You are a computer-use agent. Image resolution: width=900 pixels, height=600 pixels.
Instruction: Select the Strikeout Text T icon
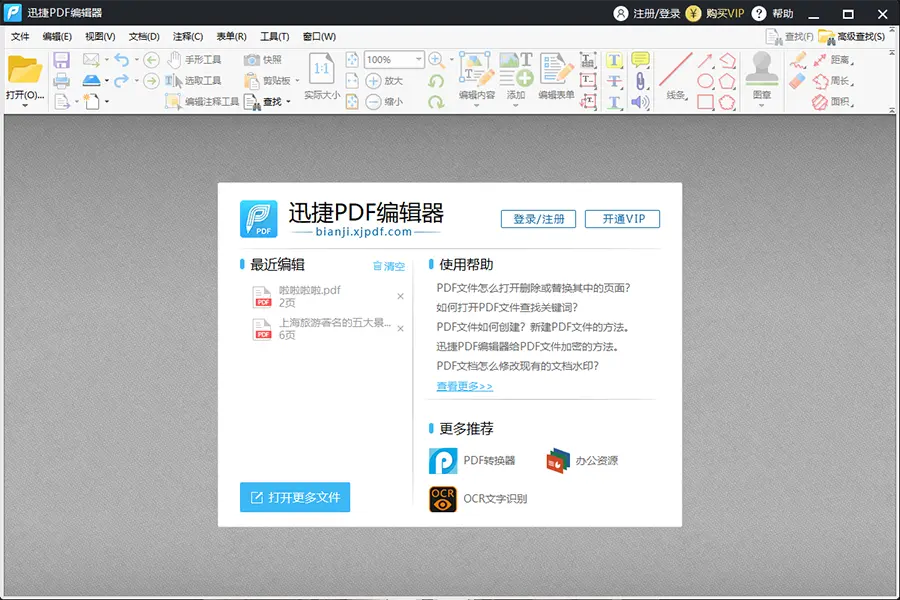tap(614, 81)
